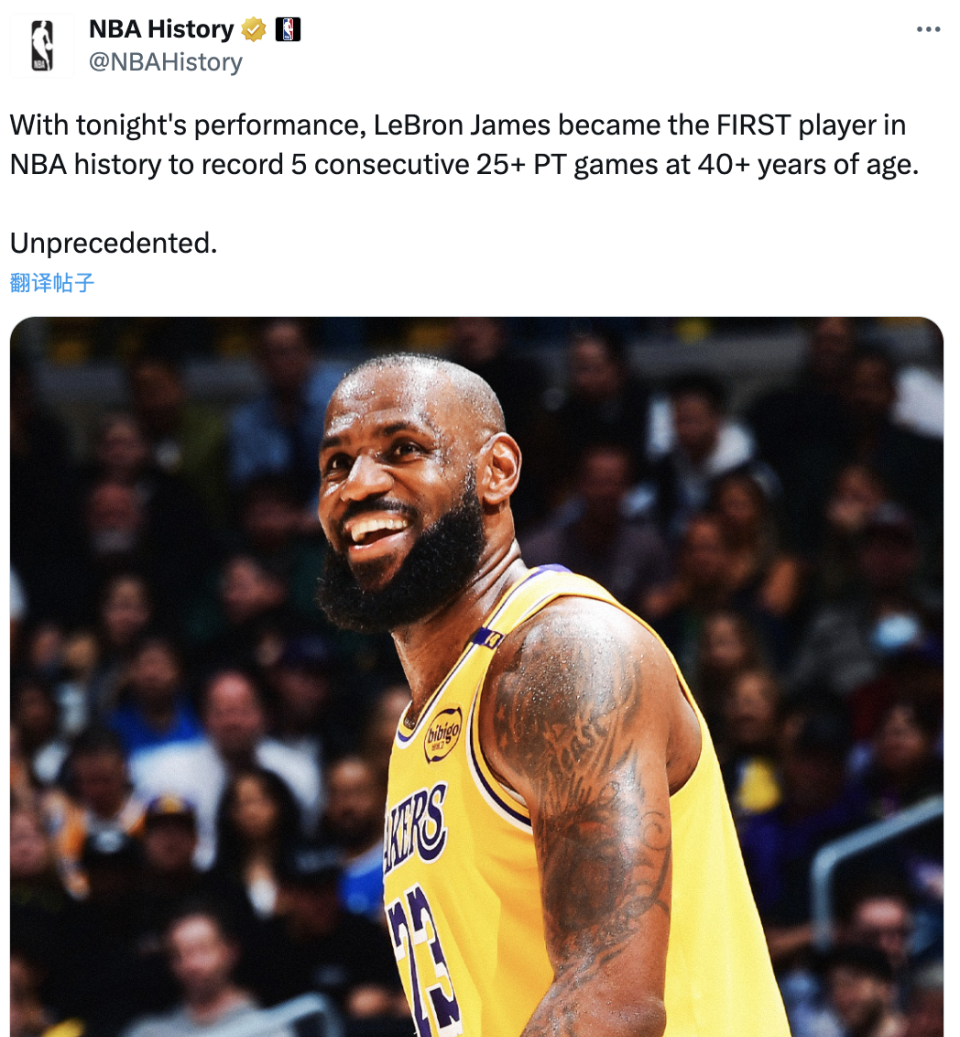Click the word "Unprecedented." in the post
Image resolution: width=960 pixels, height=1037 pixels.
113,242
